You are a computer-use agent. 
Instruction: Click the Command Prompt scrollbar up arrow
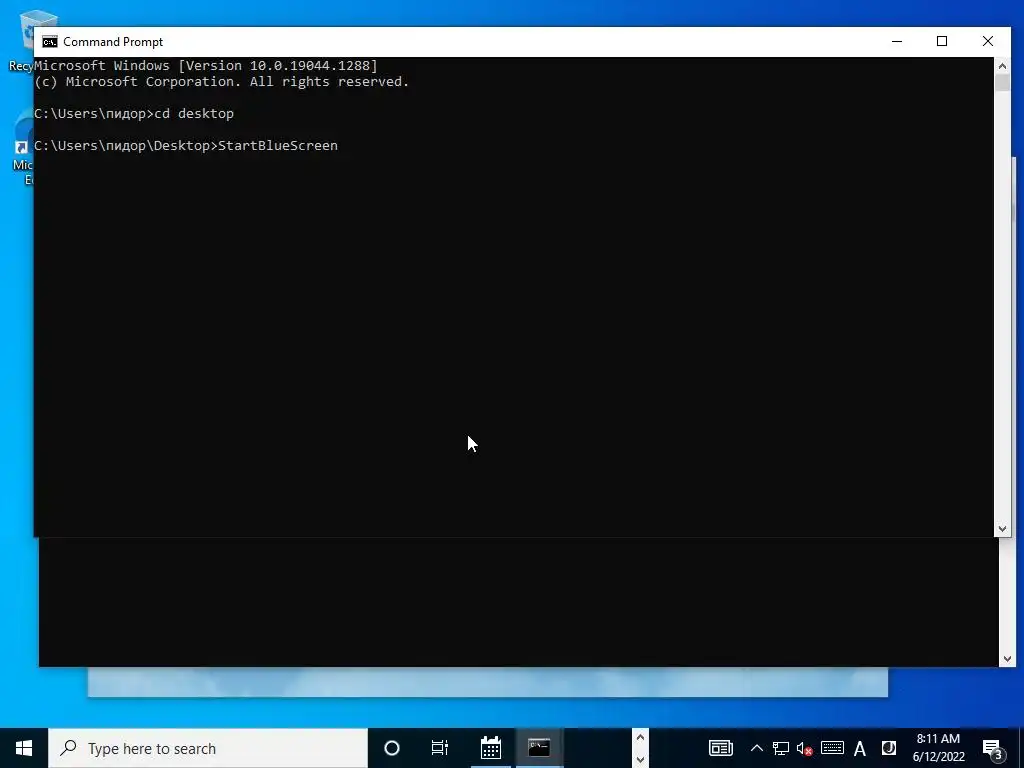click(x=1002, y=65)
